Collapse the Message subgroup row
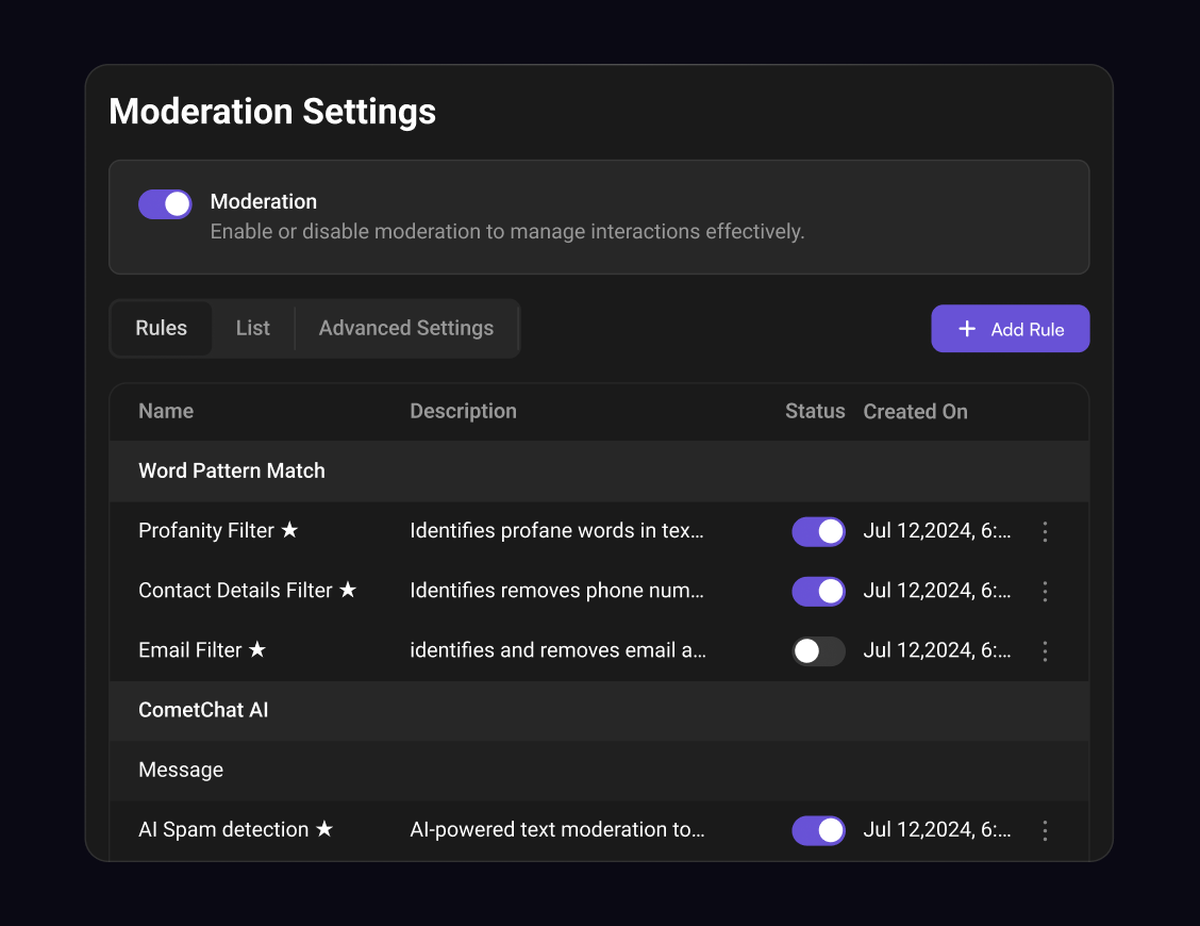The width and height of the screenshot is (1200, 926). point(181,770)
